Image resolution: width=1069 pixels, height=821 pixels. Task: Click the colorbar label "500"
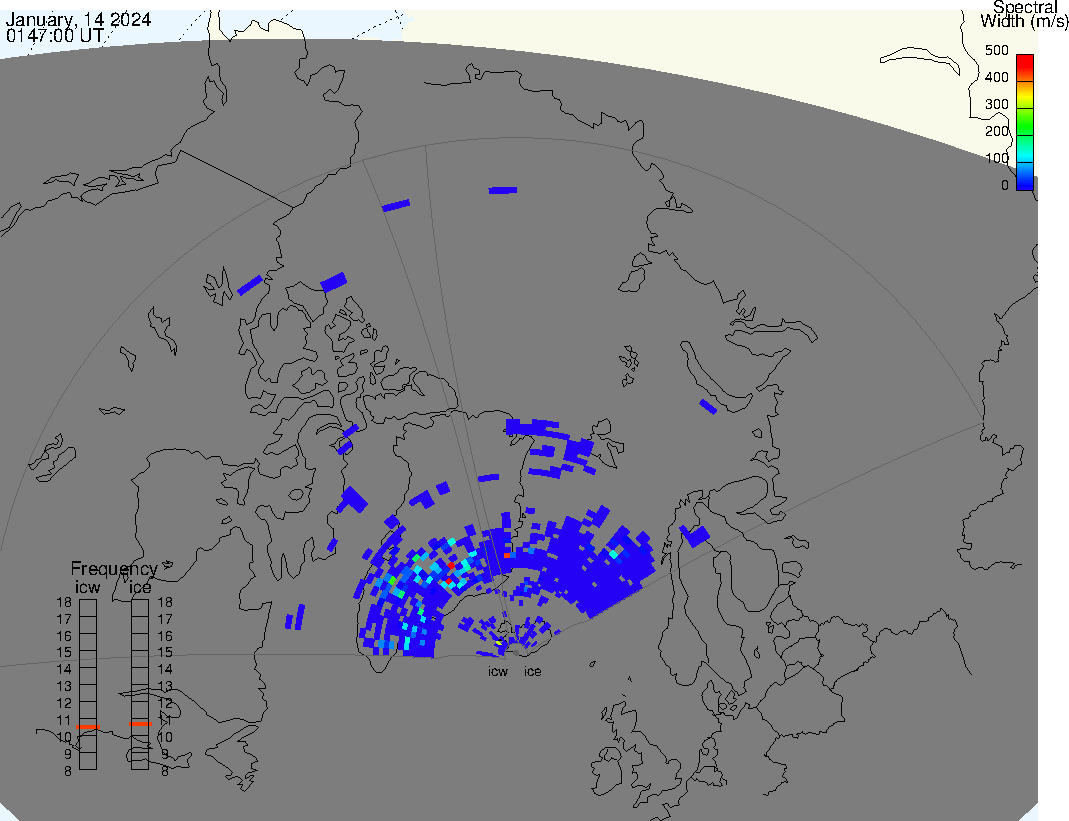997,50
